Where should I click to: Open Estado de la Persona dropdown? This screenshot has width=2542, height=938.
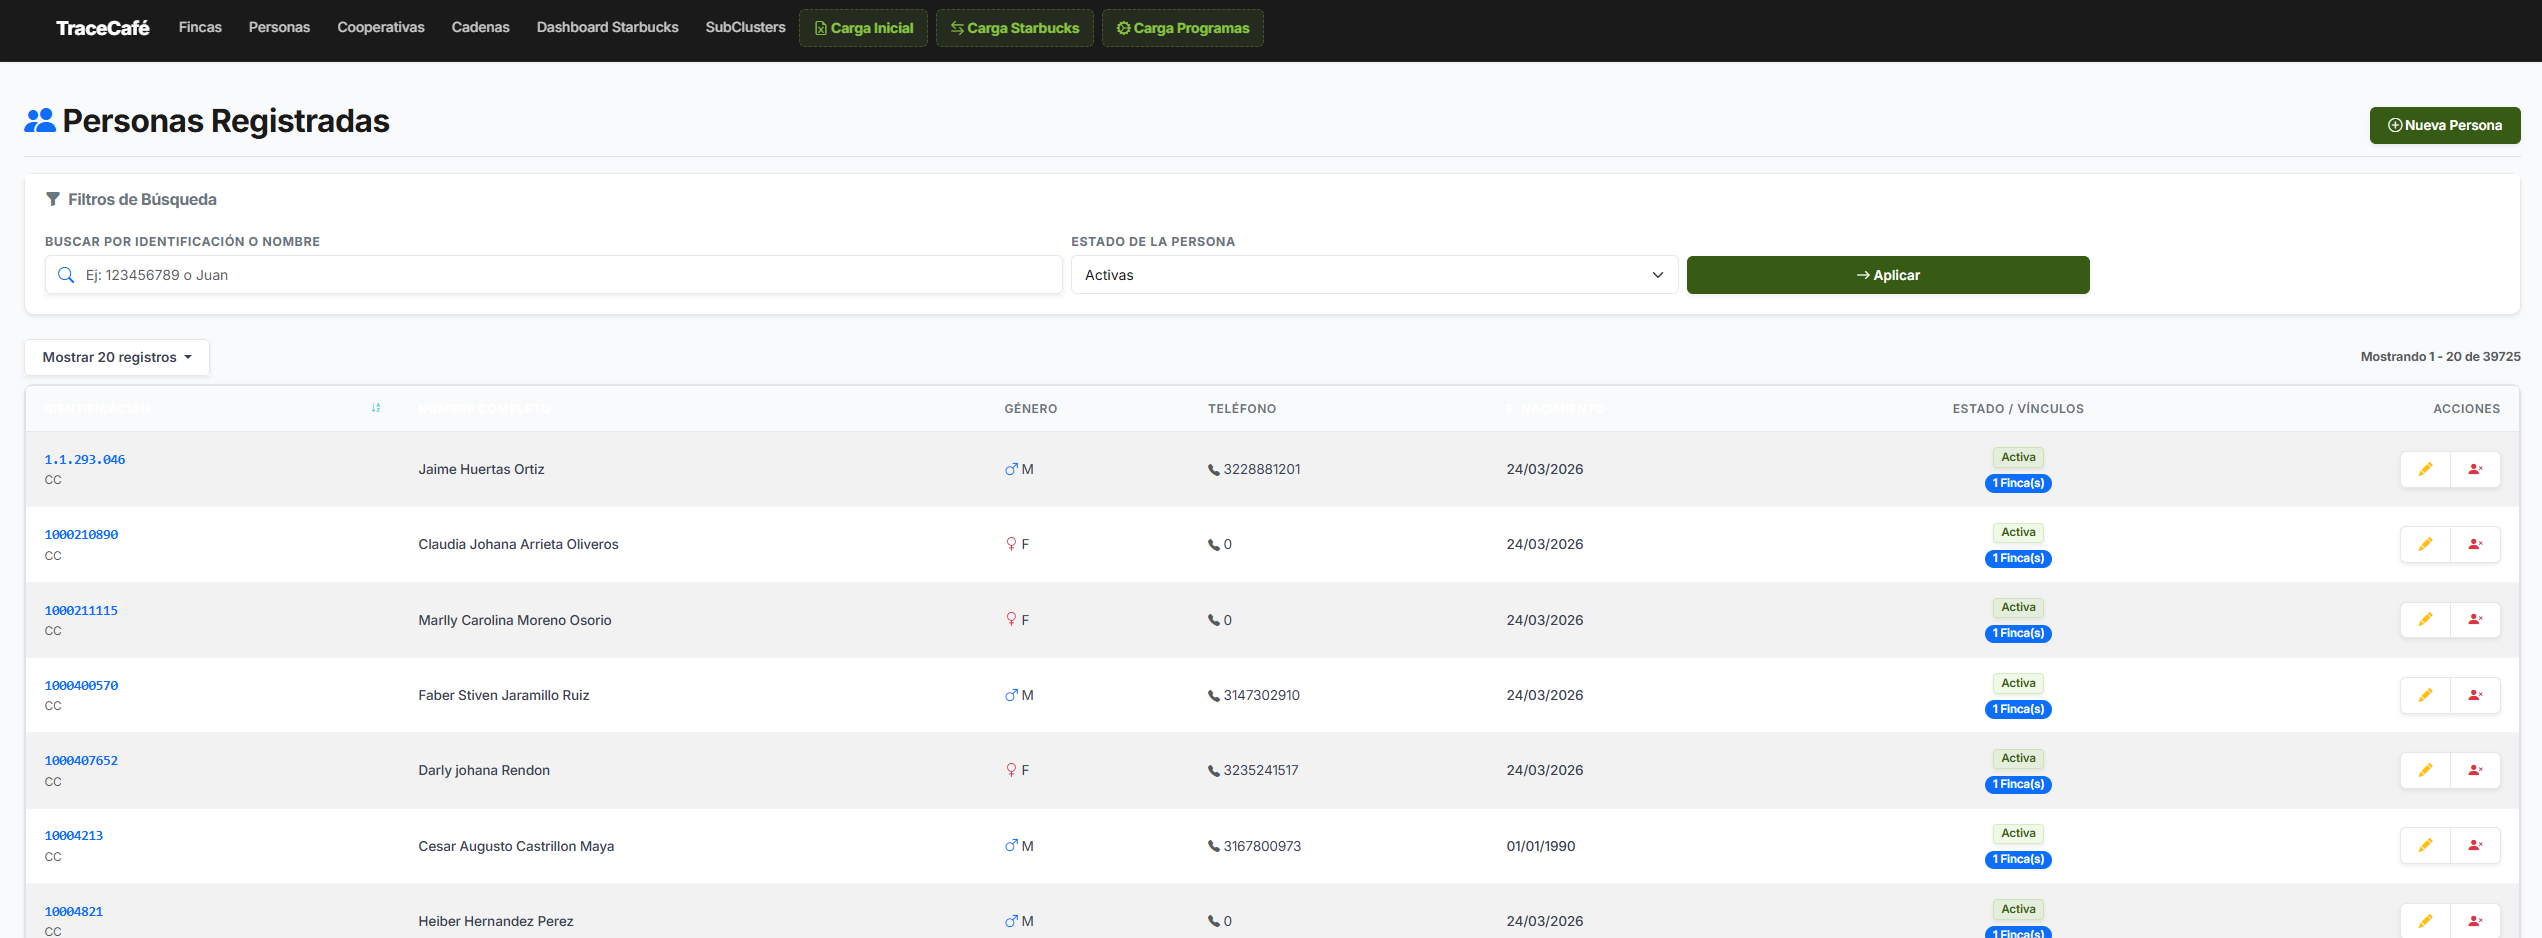coord(1374,275)
